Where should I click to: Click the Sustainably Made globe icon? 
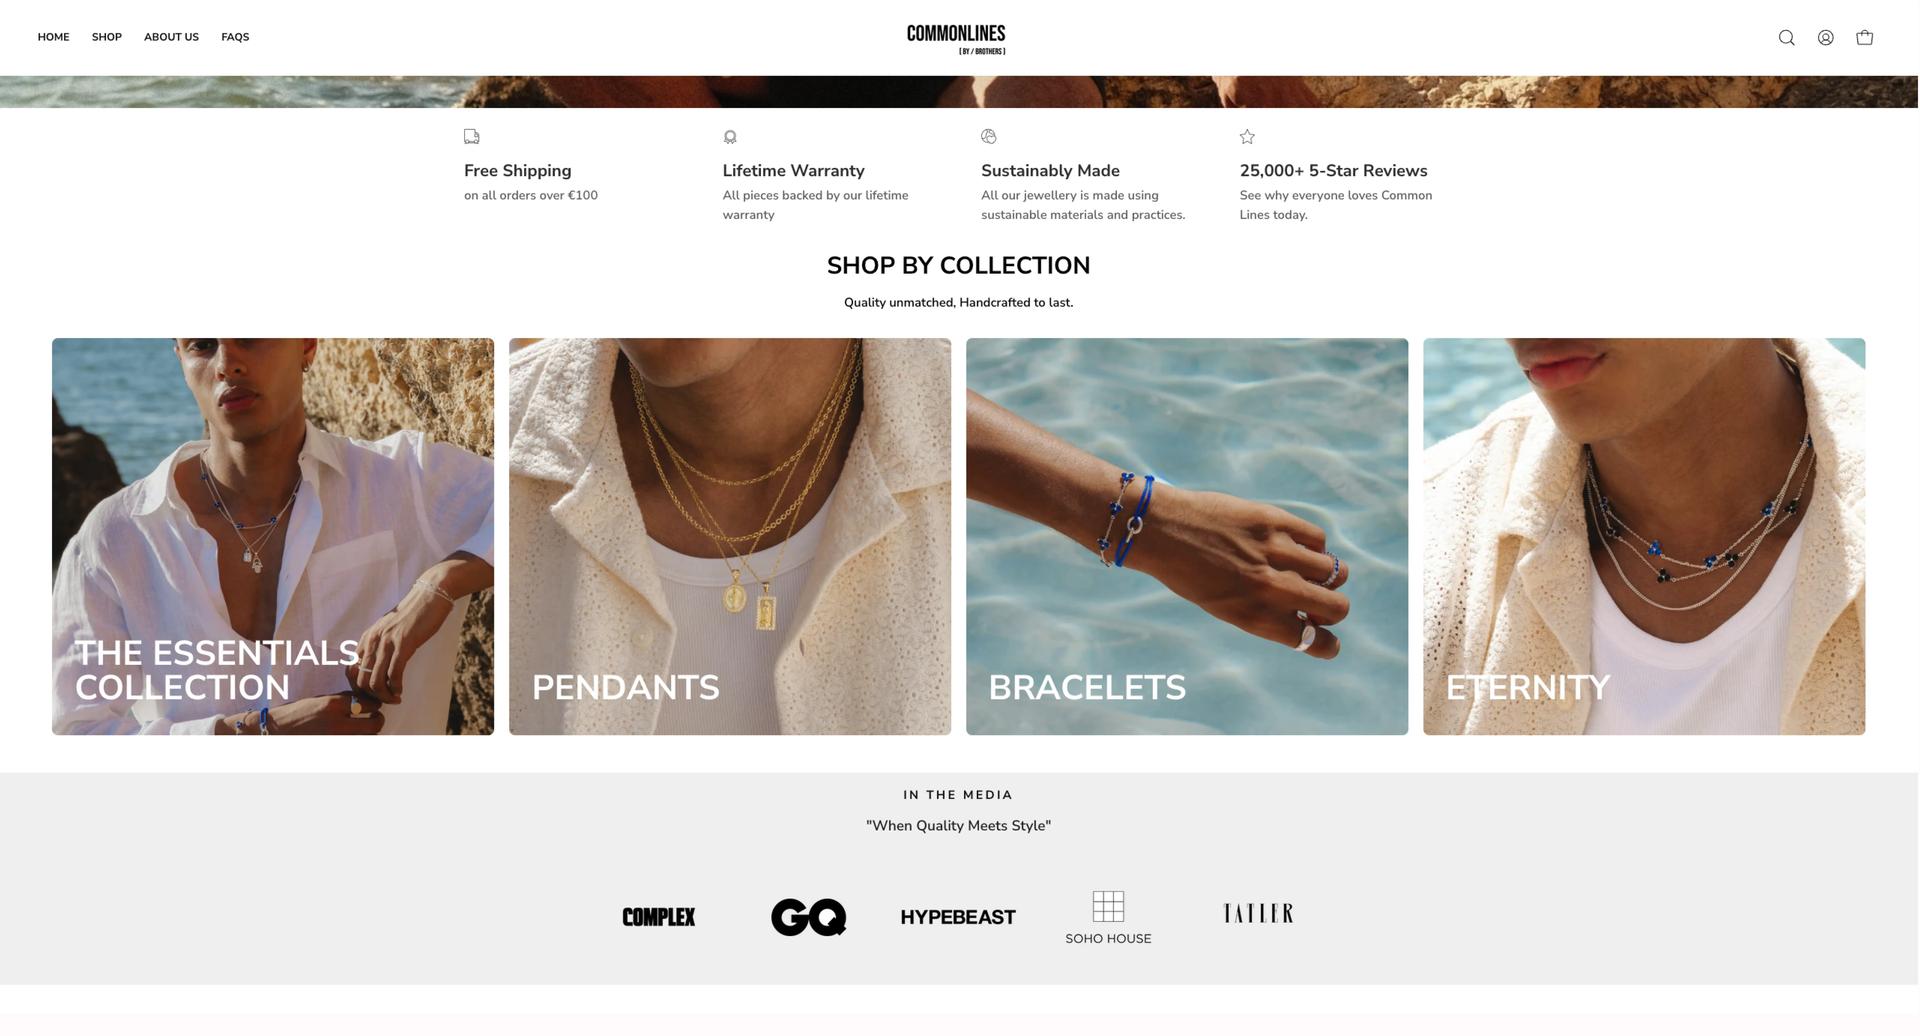(989, 136)
